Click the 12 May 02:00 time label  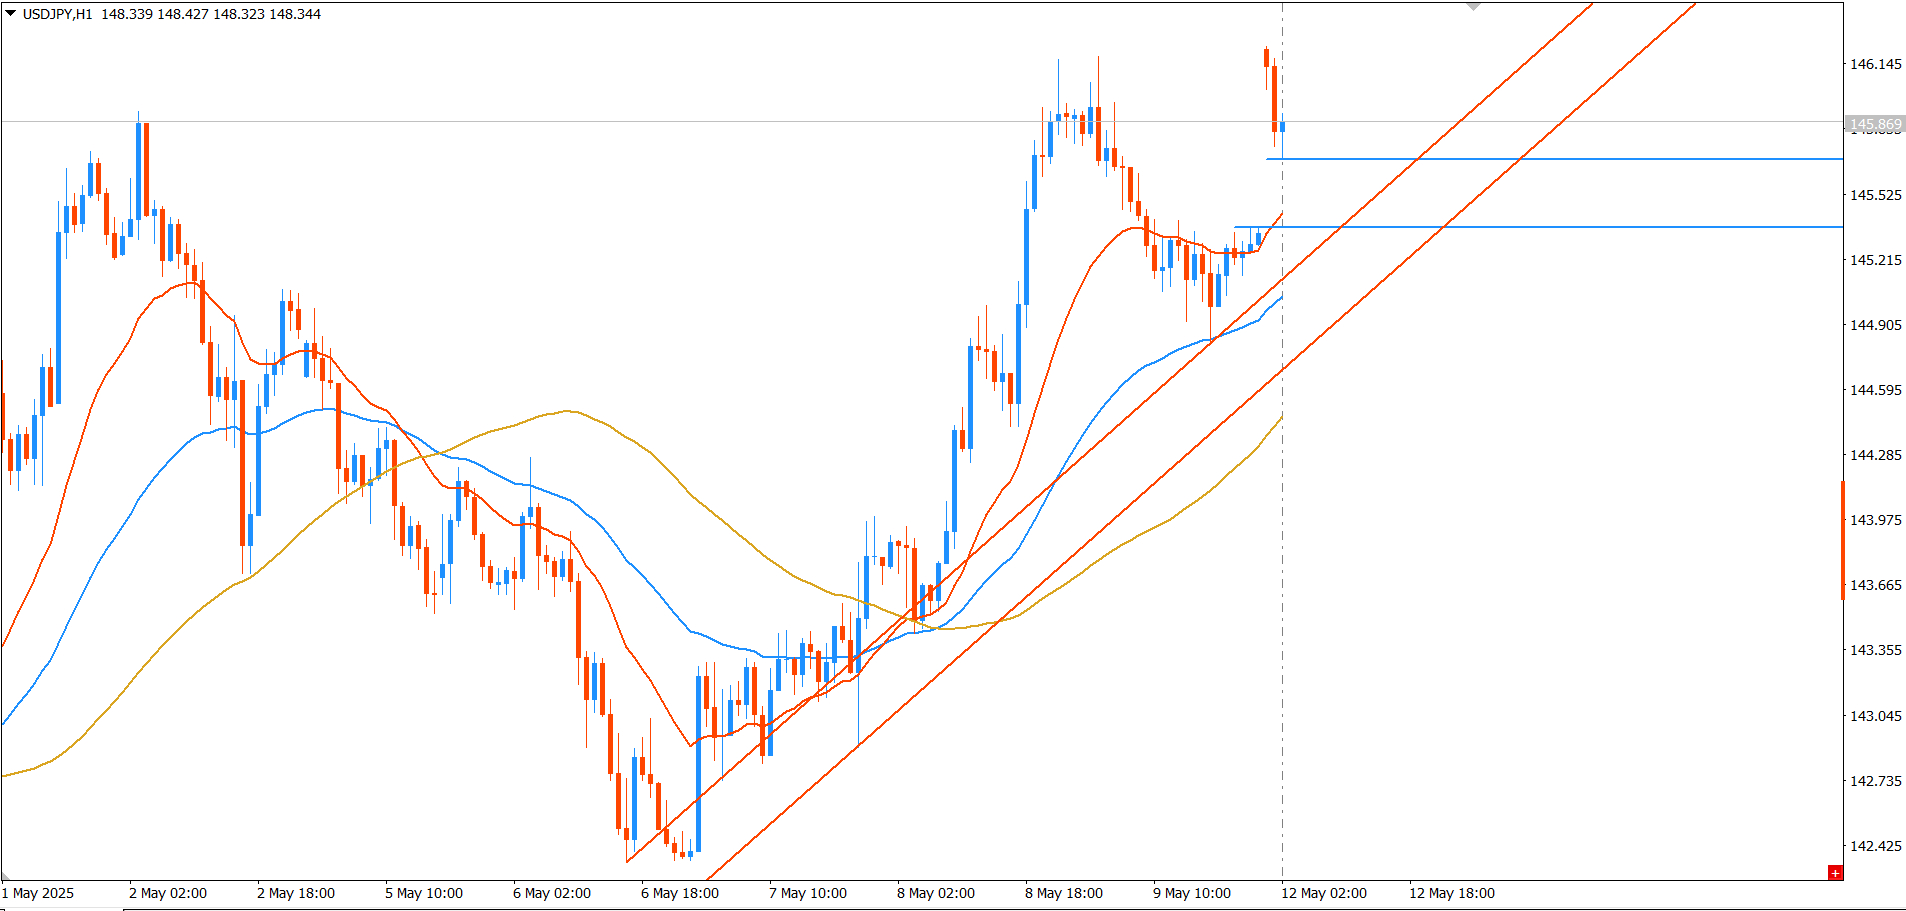click(1324, 893)
